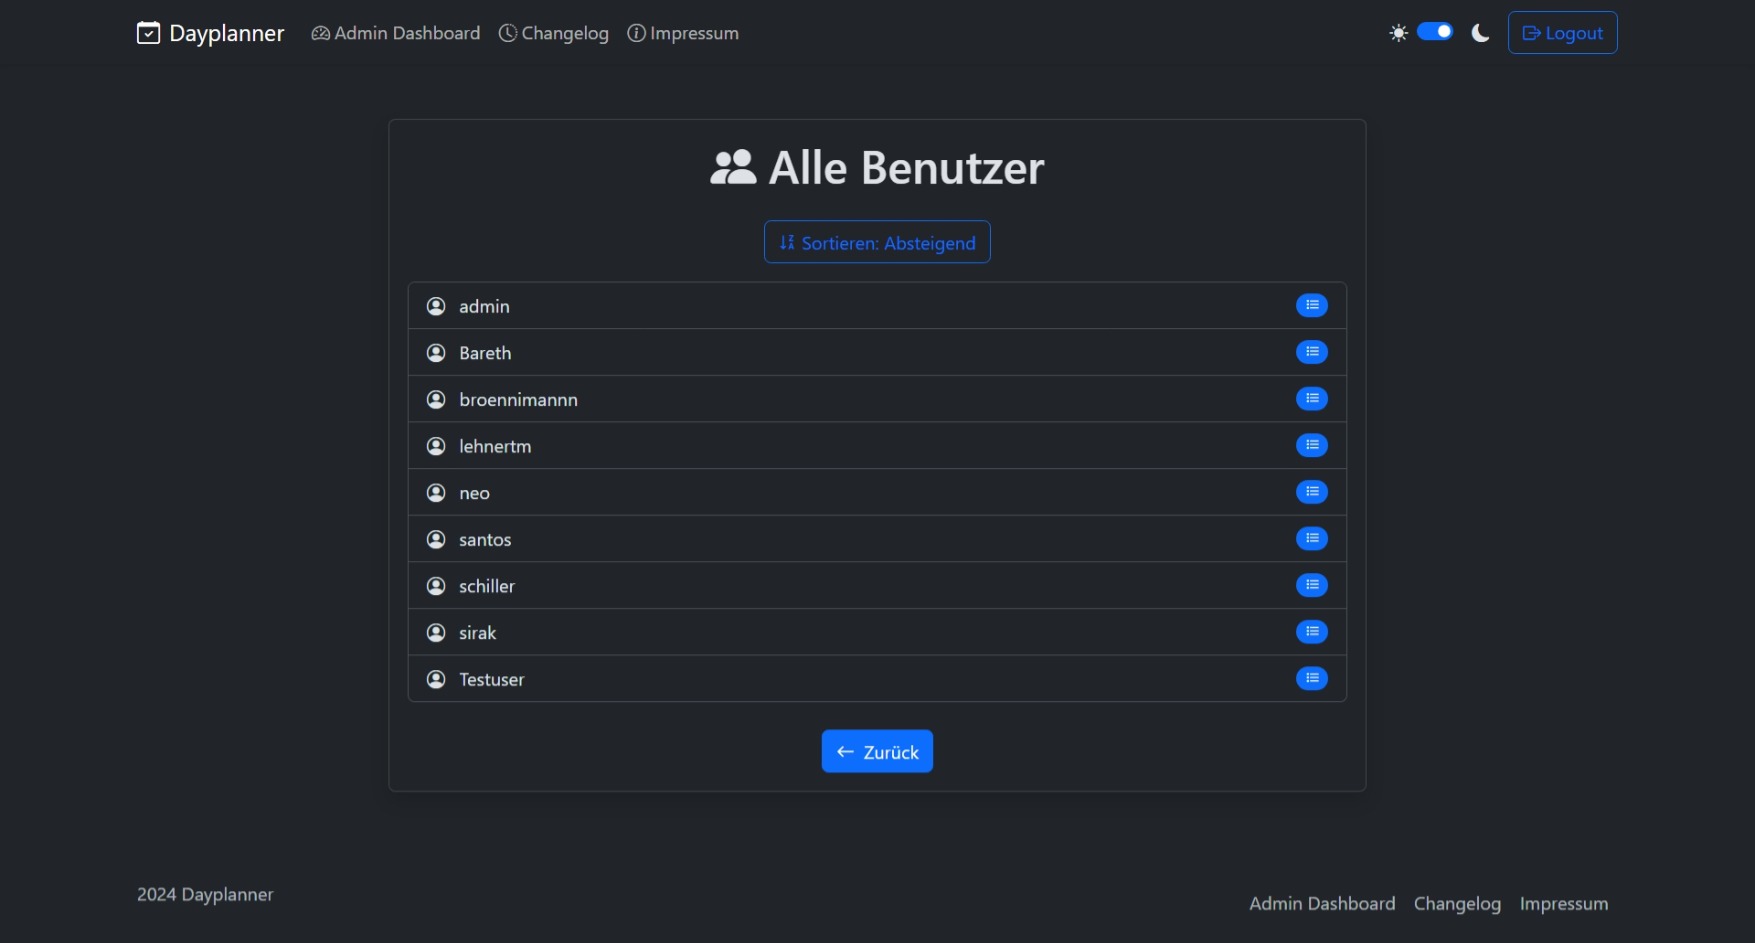This screenshot has height=943, width=1755.
Task: Change the sort order with Sortieren: Absteigend
Action: pyautogui.click(x=877, y=242)
